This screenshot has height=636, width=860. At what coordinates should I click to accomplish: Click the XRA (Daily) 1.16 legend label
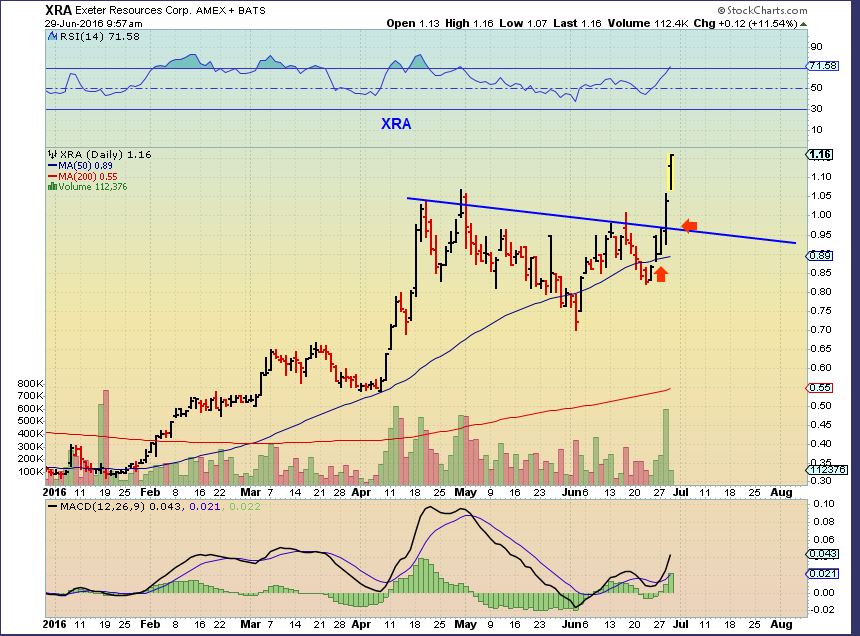coord(105,155)
